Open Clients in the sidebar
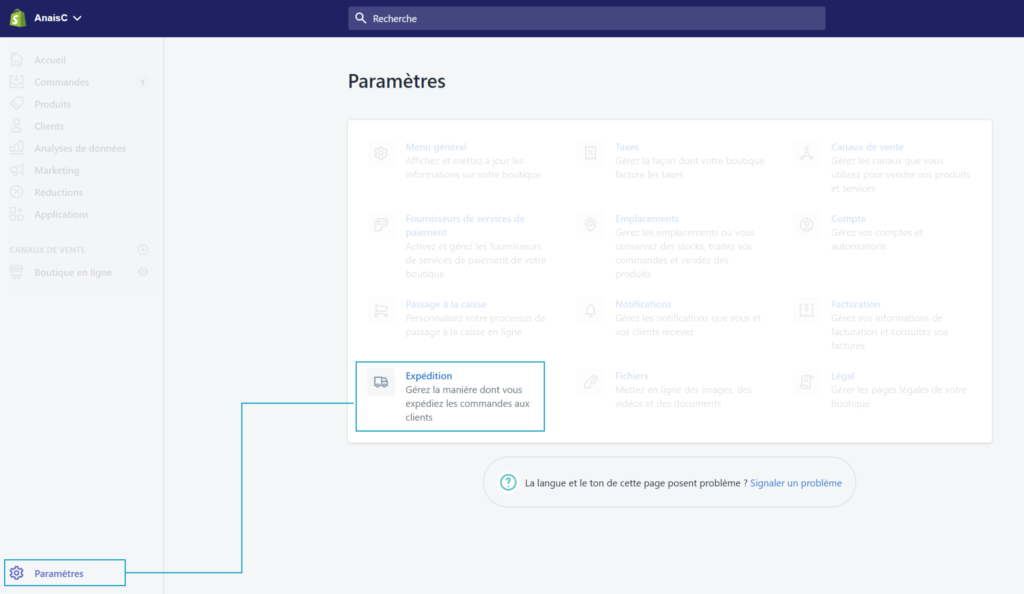This screenshot has width=1024, height=594. point(49,127)
